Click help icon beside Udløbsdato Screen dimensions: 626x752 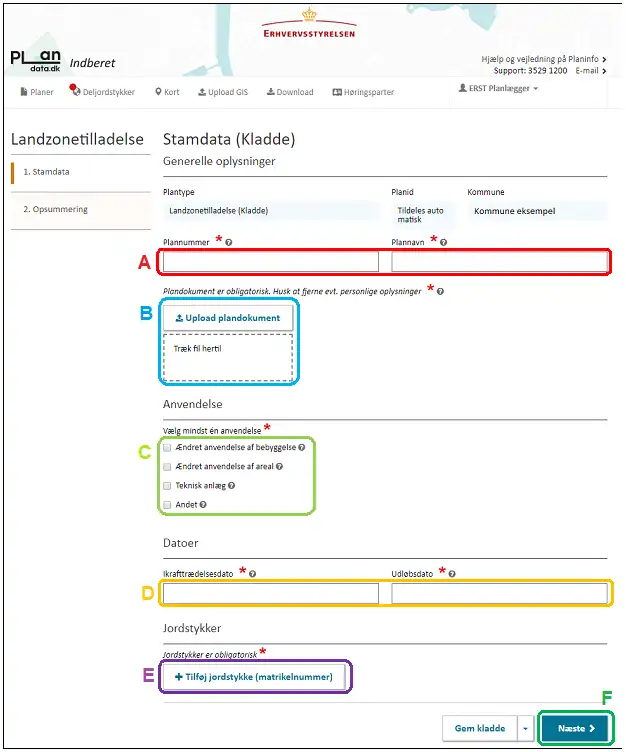tap(452, 574)
